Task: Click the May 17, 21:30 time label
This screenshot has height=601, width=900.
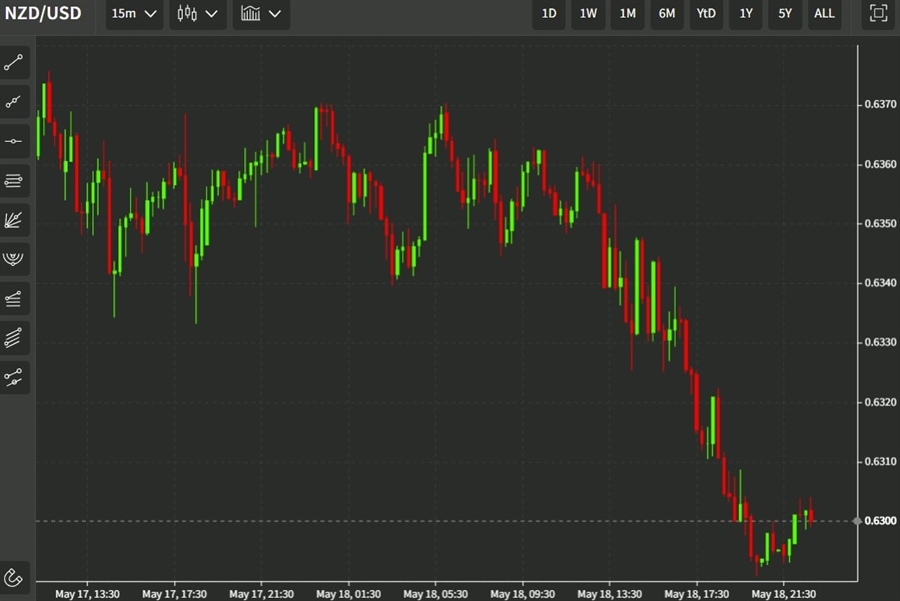Action: coord(261,594)
